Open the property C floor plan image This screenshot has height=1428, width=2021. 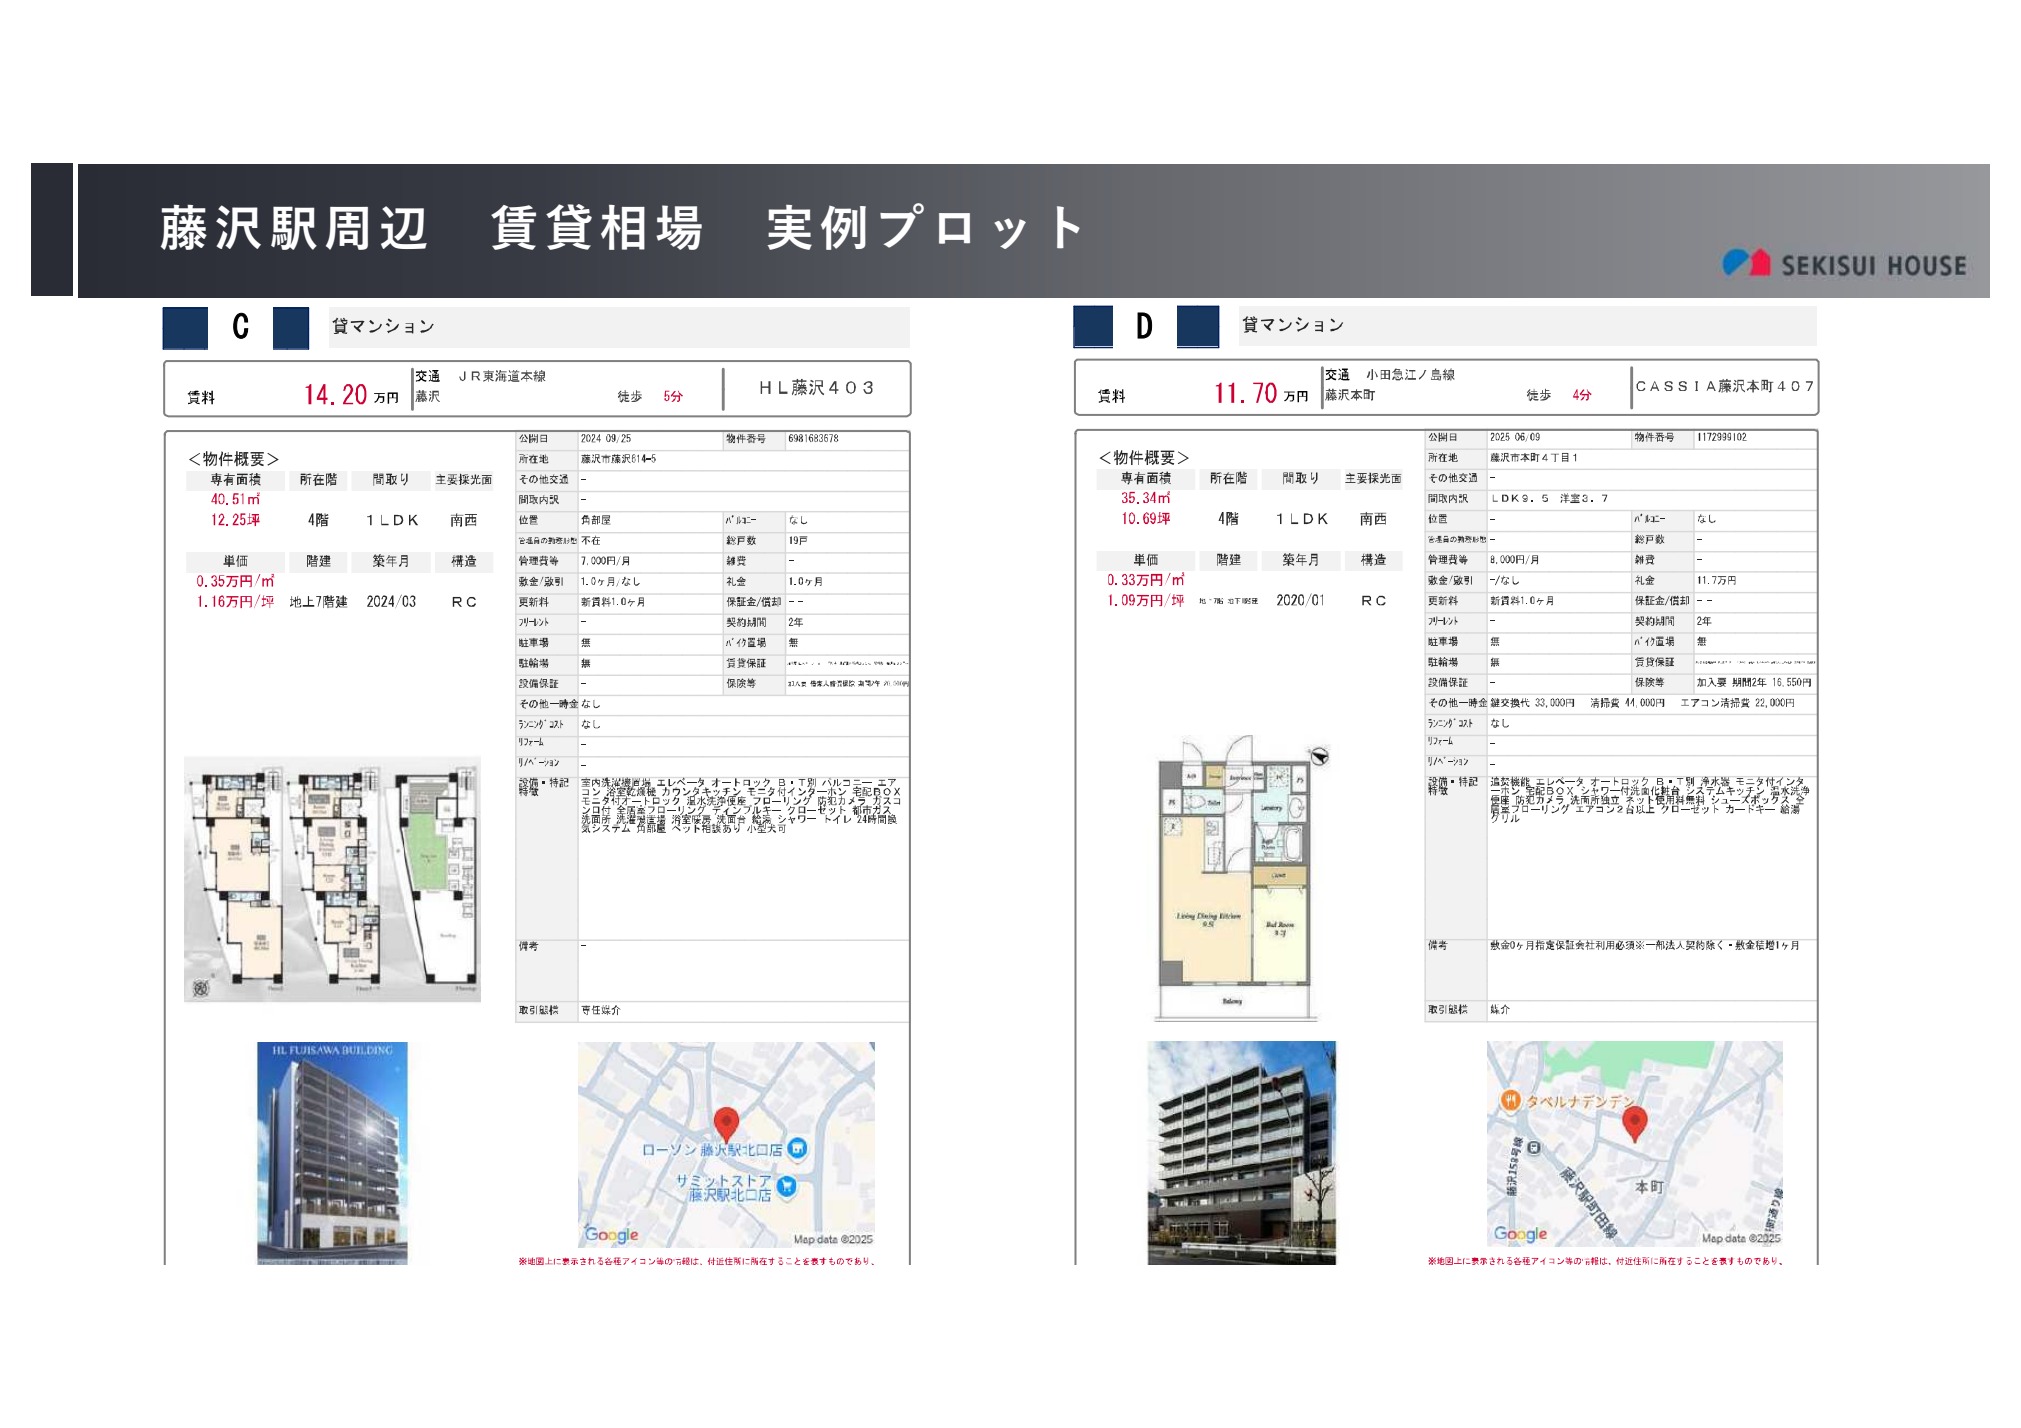[332, 880]
